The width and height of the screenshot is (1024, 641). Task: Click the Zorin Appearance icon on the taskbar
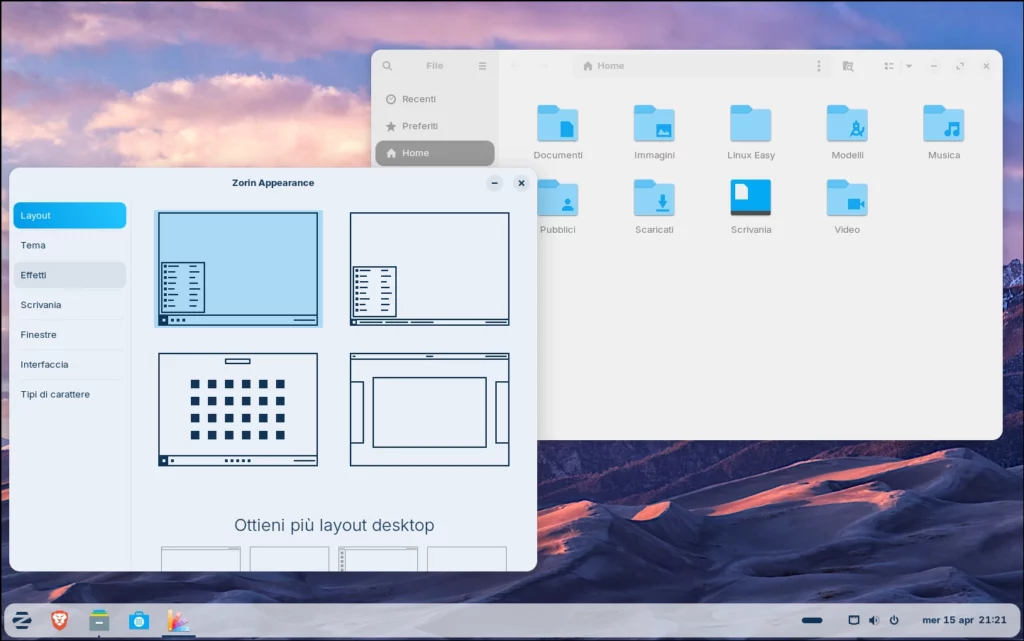179,620
